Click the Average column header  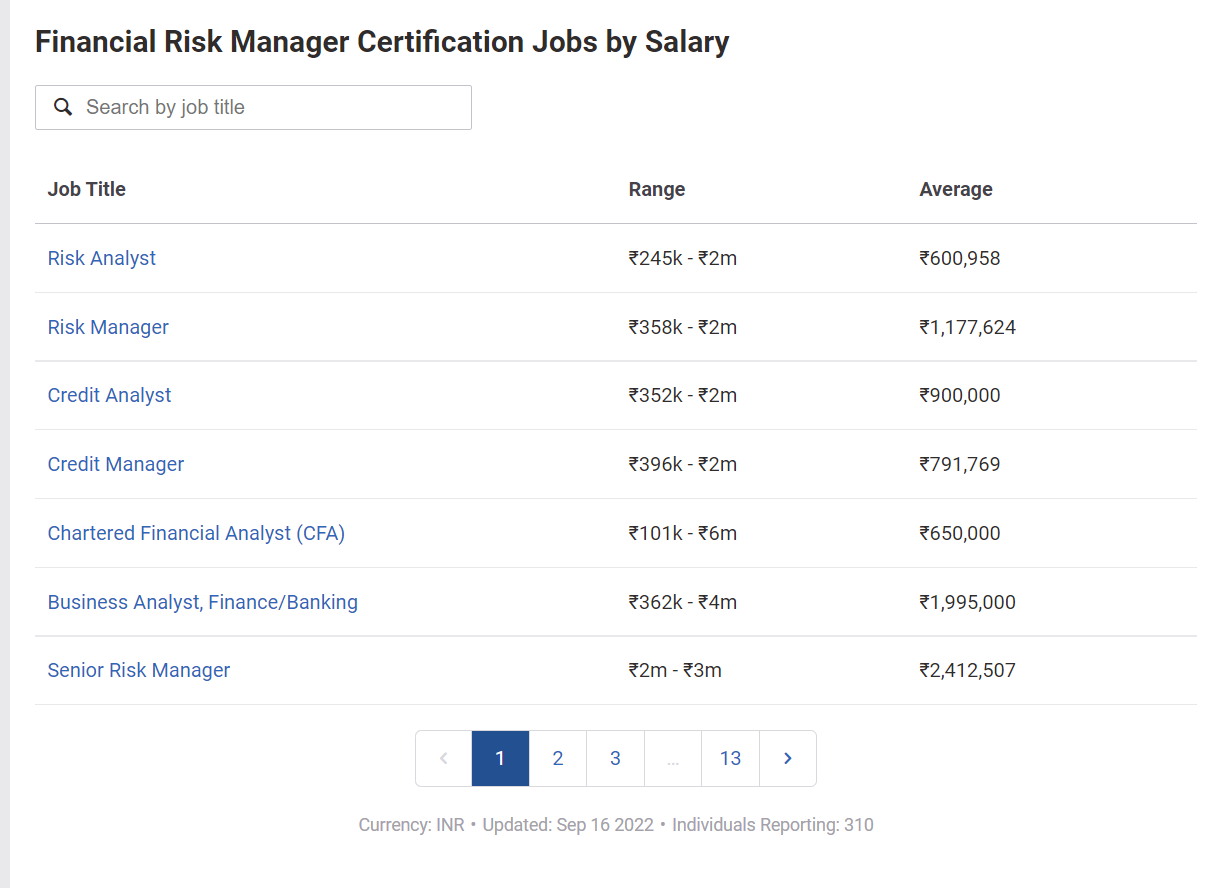click(956, 189)
